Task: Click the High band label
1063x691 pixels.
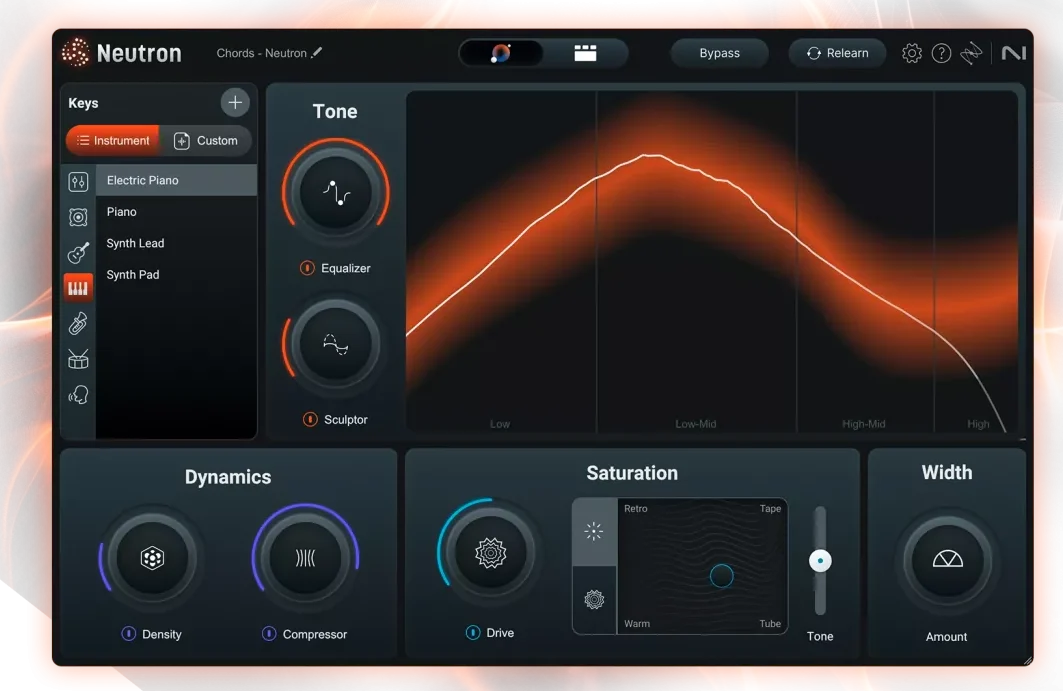Action: tap(978, 424)
